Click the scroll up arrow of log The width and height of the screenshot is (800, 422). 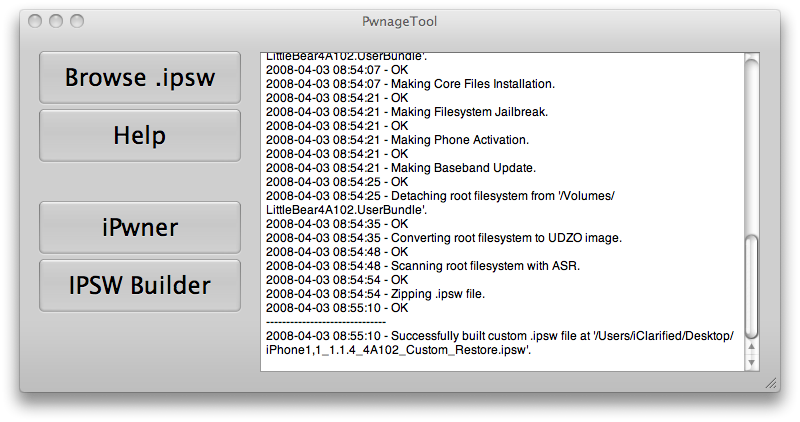click(x=751, y=350)
